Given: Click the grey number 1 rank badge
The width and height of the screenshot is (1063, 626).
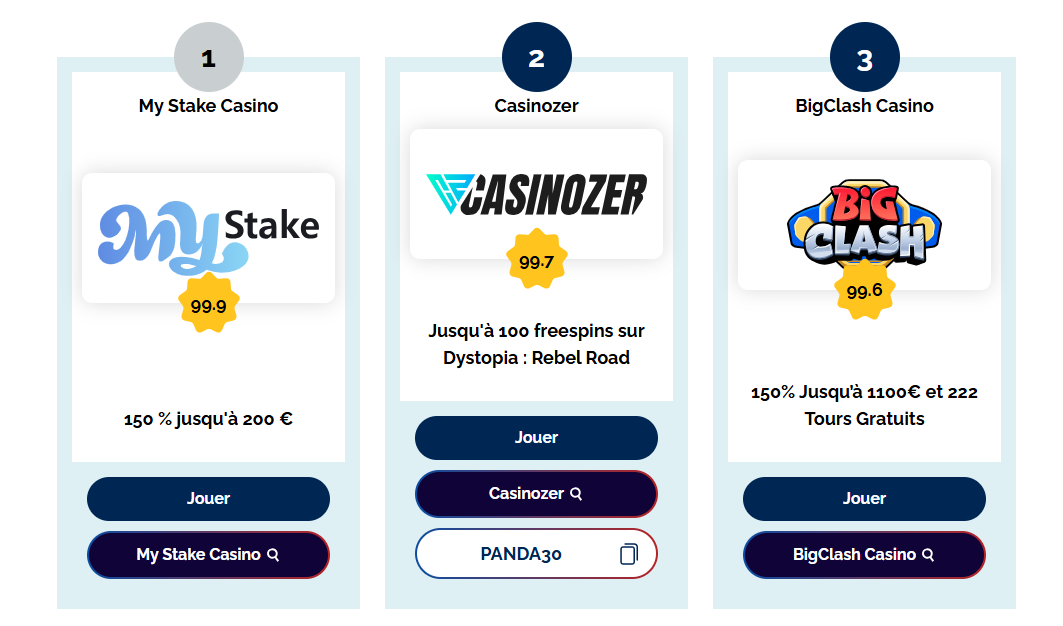Looking at the screenshot, I should click(x=209, y=57).
